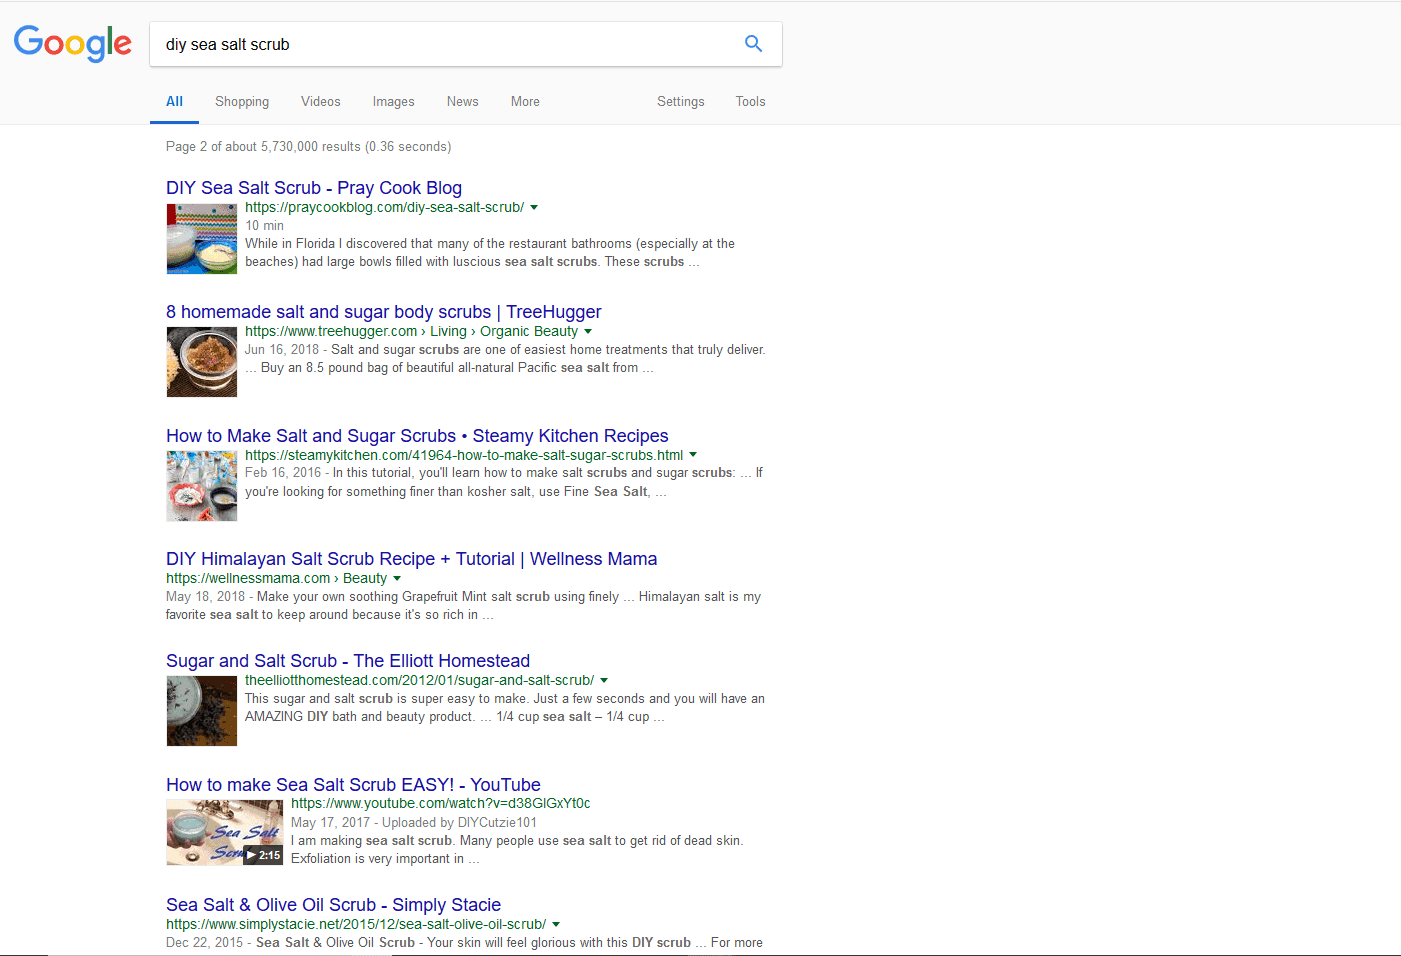Open the Elliott Homestead result thumbnail

202,711
